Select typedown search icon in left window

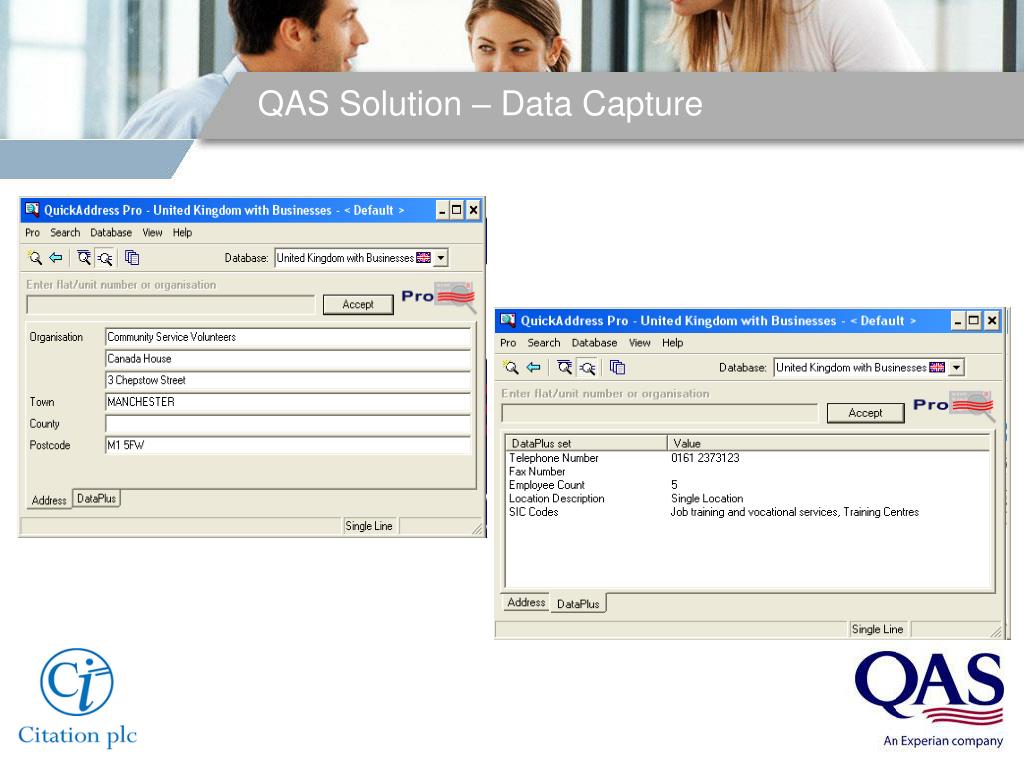[x=84, y=258]
